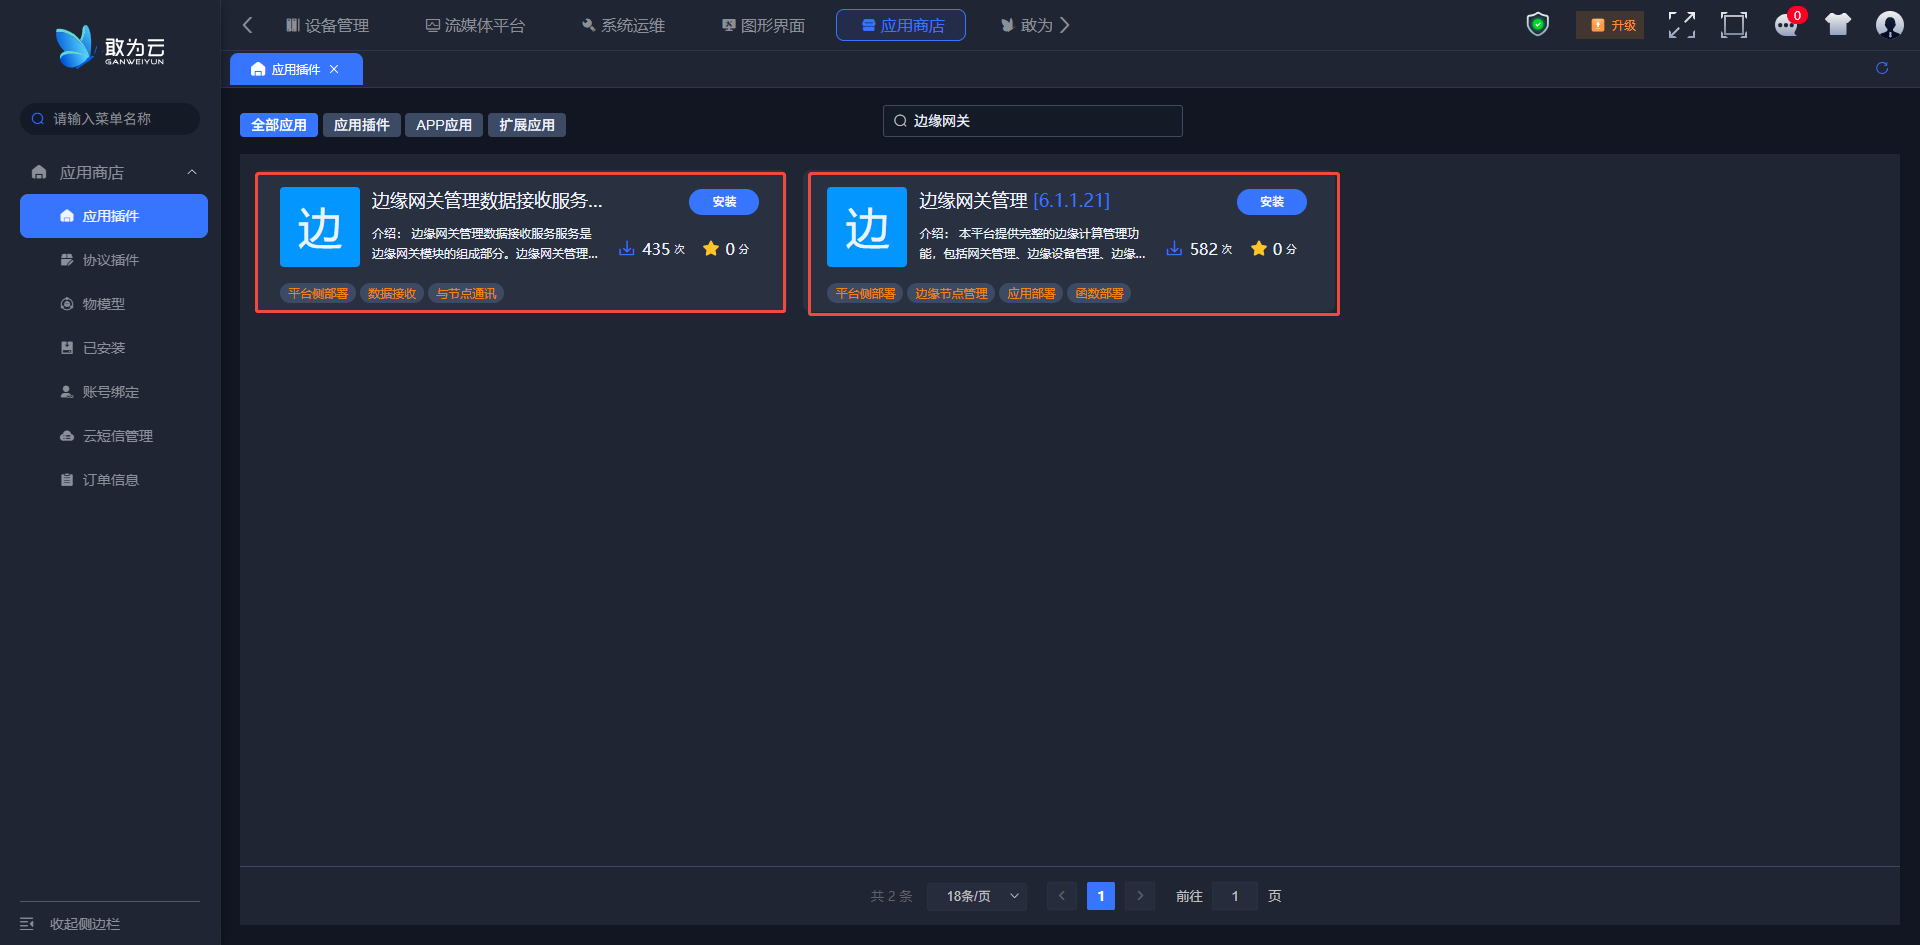This screenshot has width=1920, height=945.
Task: Click the fullscreen expand arrows icon
Action: (x=1682, y=25)
